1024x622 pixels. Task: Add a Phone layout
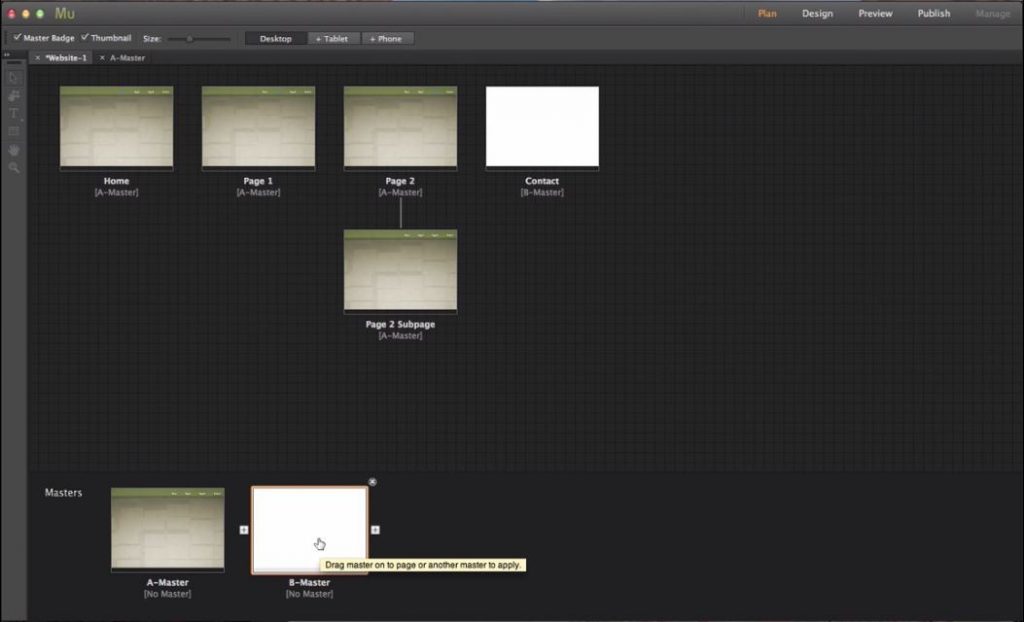[387, 39]
